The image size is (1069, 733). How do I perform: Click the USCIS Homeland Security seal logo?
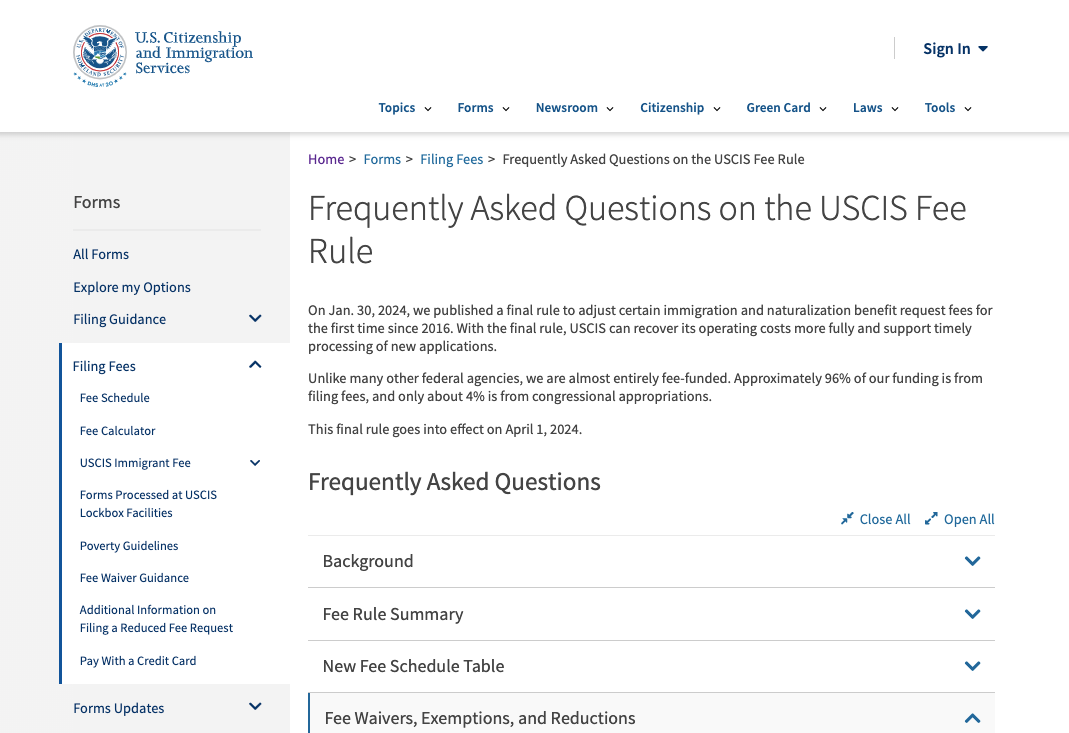point(100,56)
